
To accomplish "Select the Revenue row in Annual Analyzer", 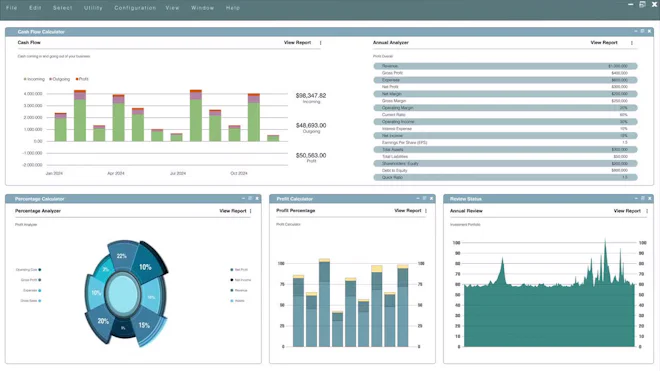I will tap(505, 66).
